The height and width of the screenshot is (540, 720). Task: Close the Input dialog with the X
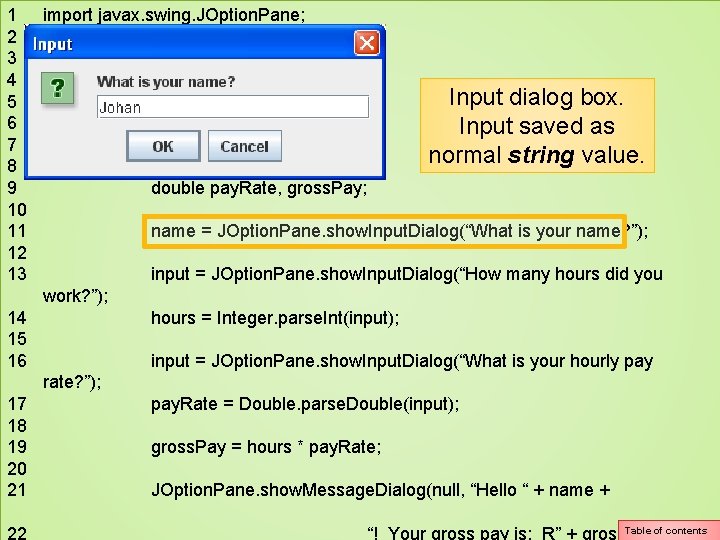pos(366,43)
